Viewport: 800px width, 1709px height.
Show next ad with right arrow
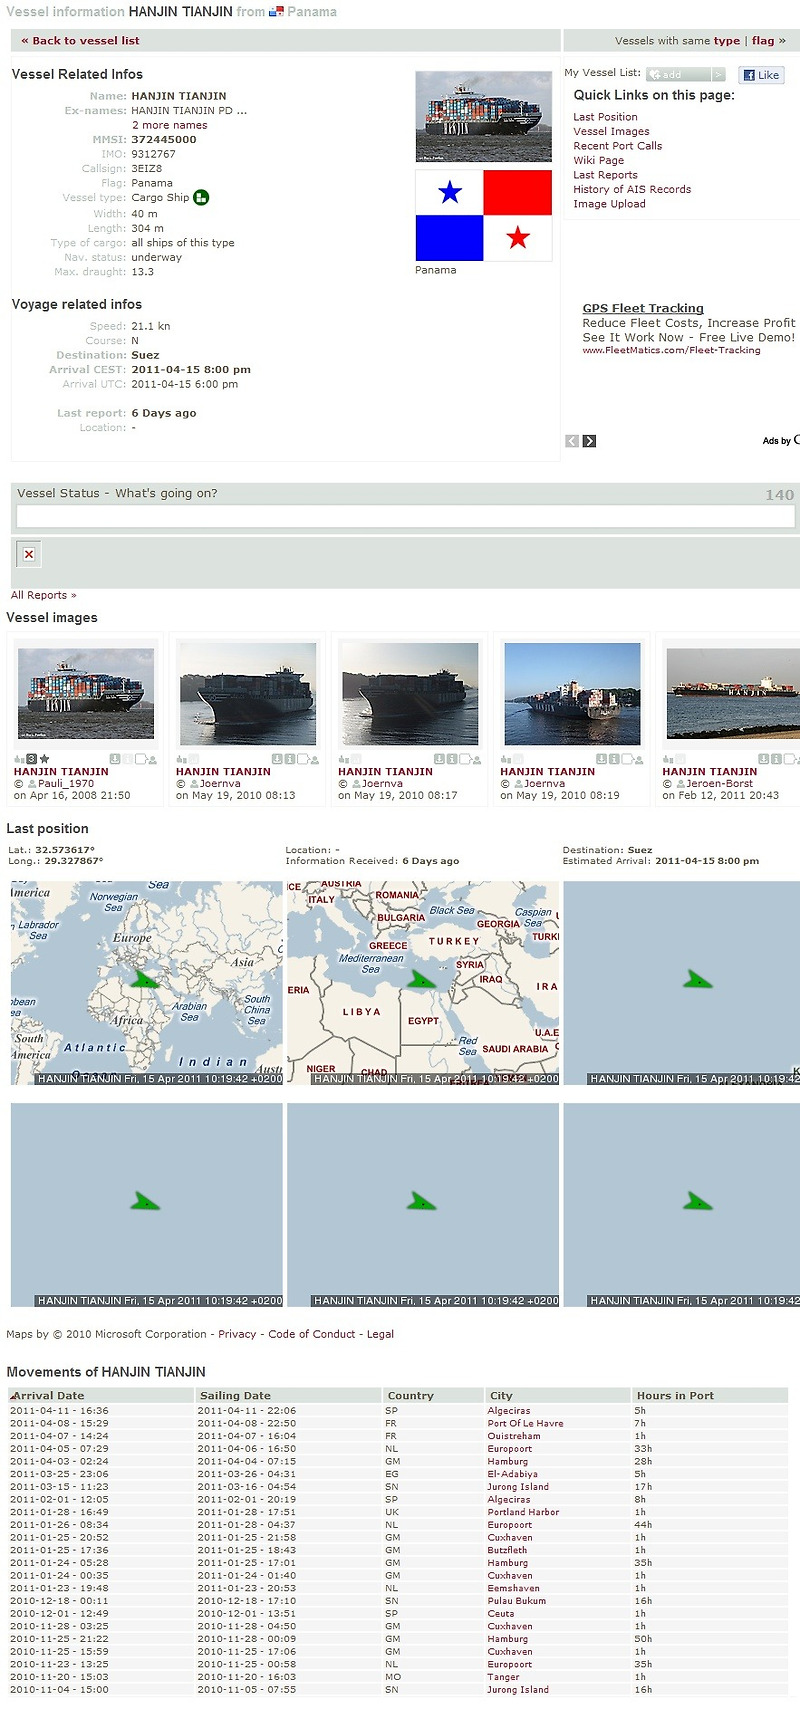click(589, 441)
